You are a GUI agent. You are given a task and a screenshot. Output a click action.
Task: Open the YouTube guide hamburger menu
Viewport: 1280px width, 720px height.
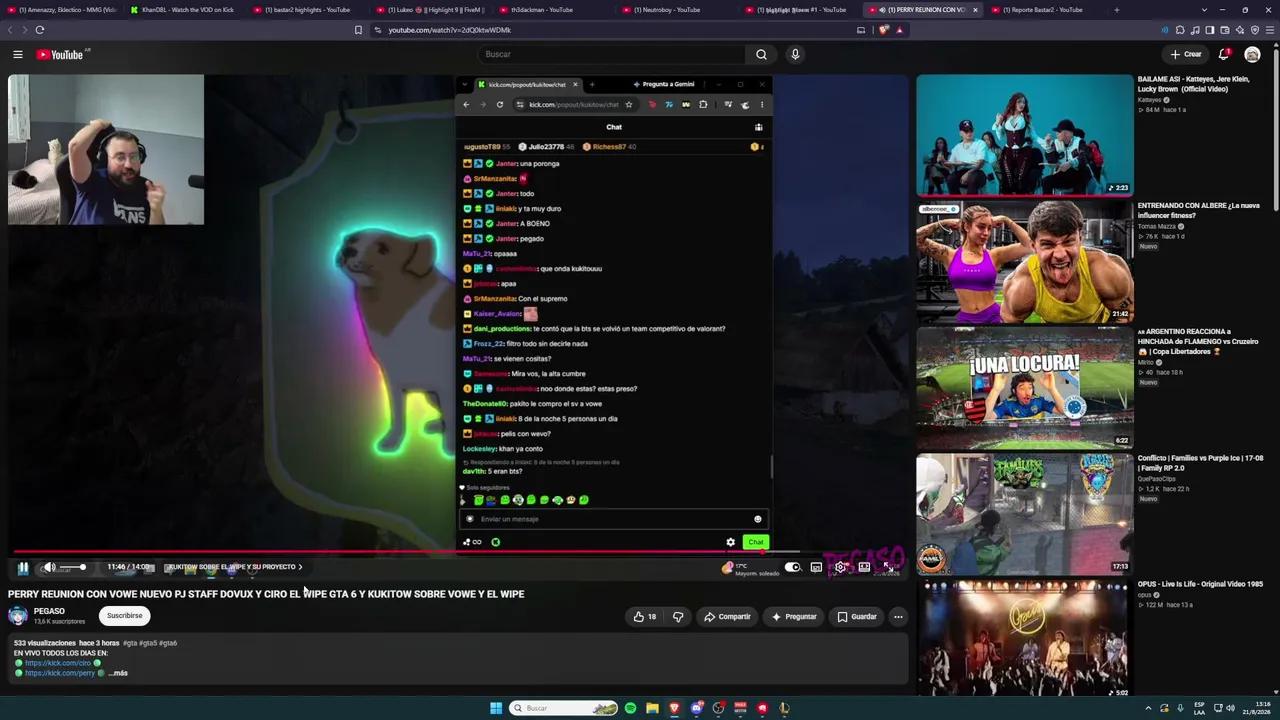pos(18,54)
